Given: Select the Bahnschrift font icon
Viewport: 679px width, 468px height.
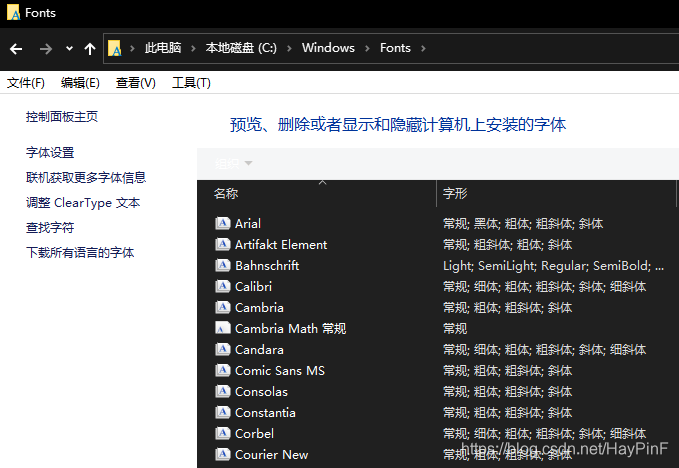Looking at the screenshot, I should (223, 265).
